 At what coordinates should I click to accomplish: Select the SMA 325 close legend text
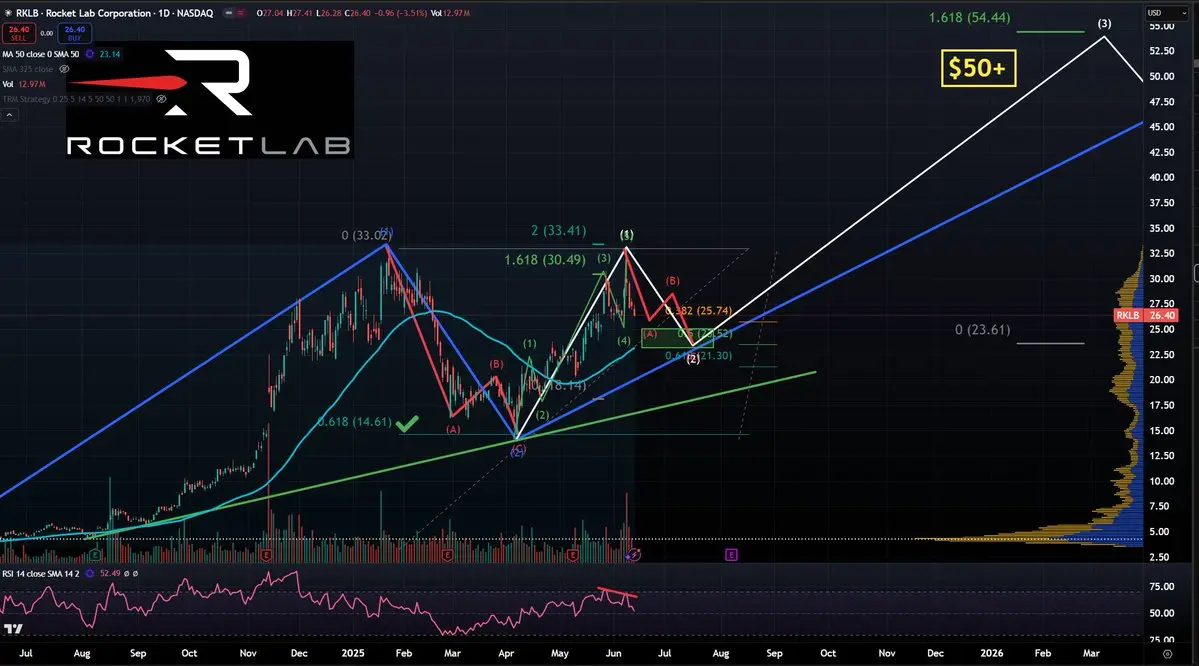click(28, 69)
